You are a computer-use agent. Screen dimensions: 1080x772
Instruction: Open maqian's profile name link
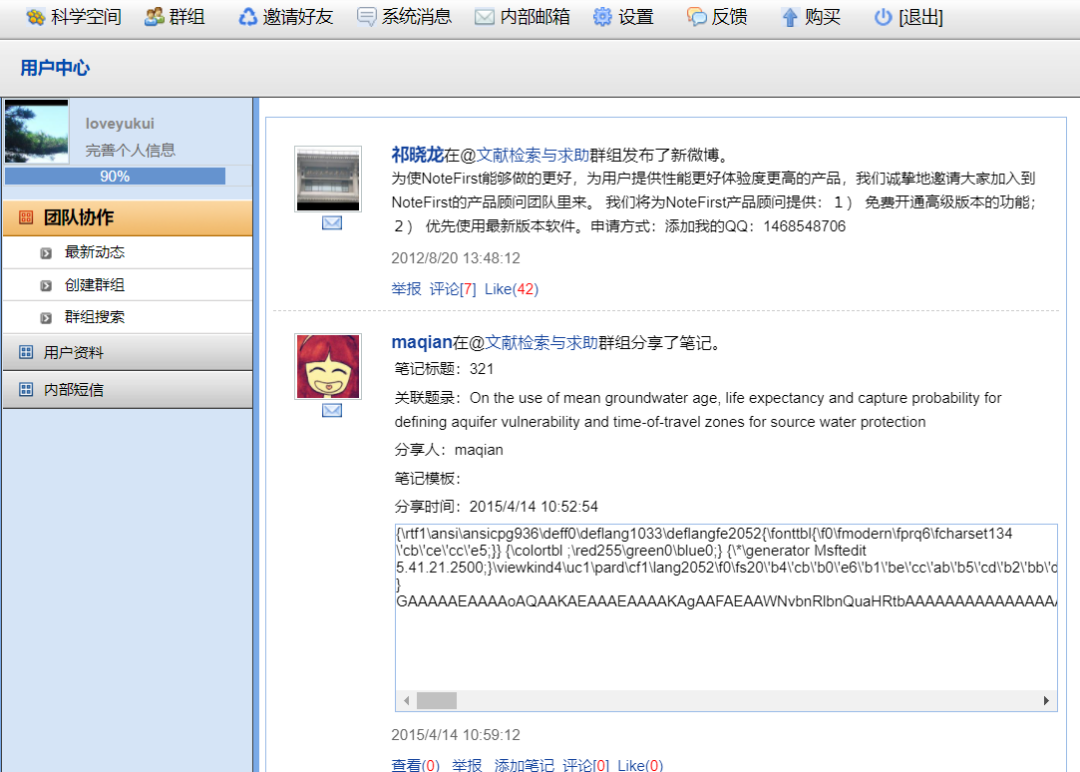[x=422, y=342]
